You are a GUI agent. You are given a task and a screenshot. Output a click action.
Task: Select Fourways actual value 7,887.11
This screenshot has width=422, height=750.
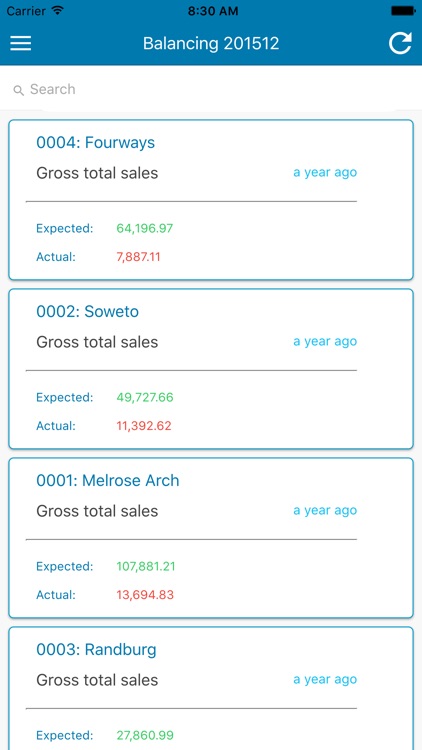tap(138, 257)
